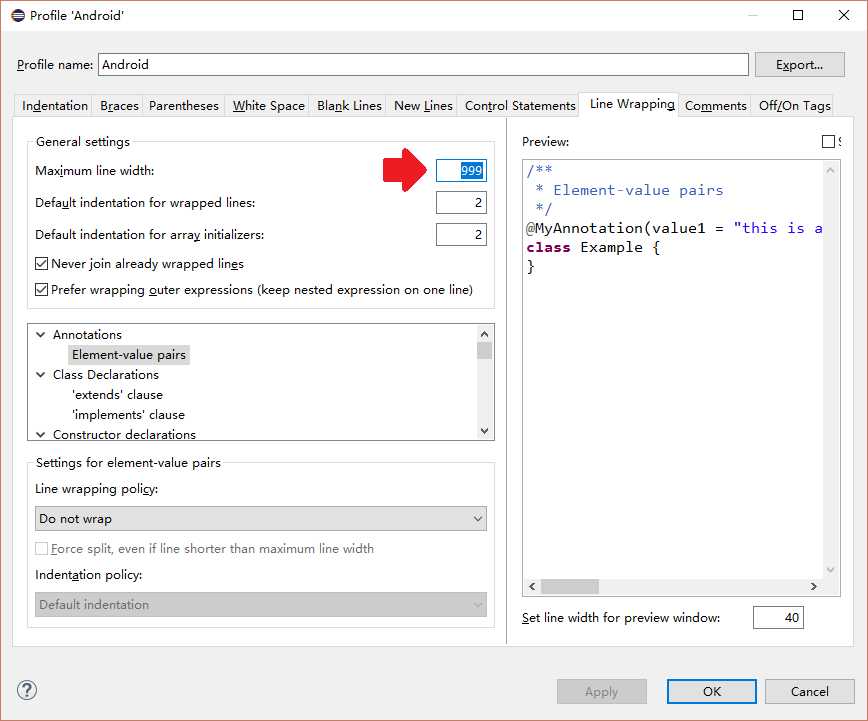Viewport: 868px width, 721px height.
Task: Click the preview vertical scroll-down arrow
Action: pyautogui.click(x=830, y=570)
